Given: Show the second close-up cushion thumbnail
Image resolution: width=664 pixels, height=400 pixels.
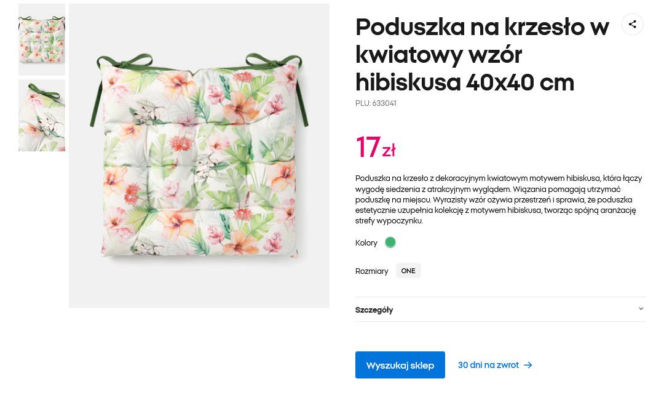Looking at the screenshot, I should point(41,116).
